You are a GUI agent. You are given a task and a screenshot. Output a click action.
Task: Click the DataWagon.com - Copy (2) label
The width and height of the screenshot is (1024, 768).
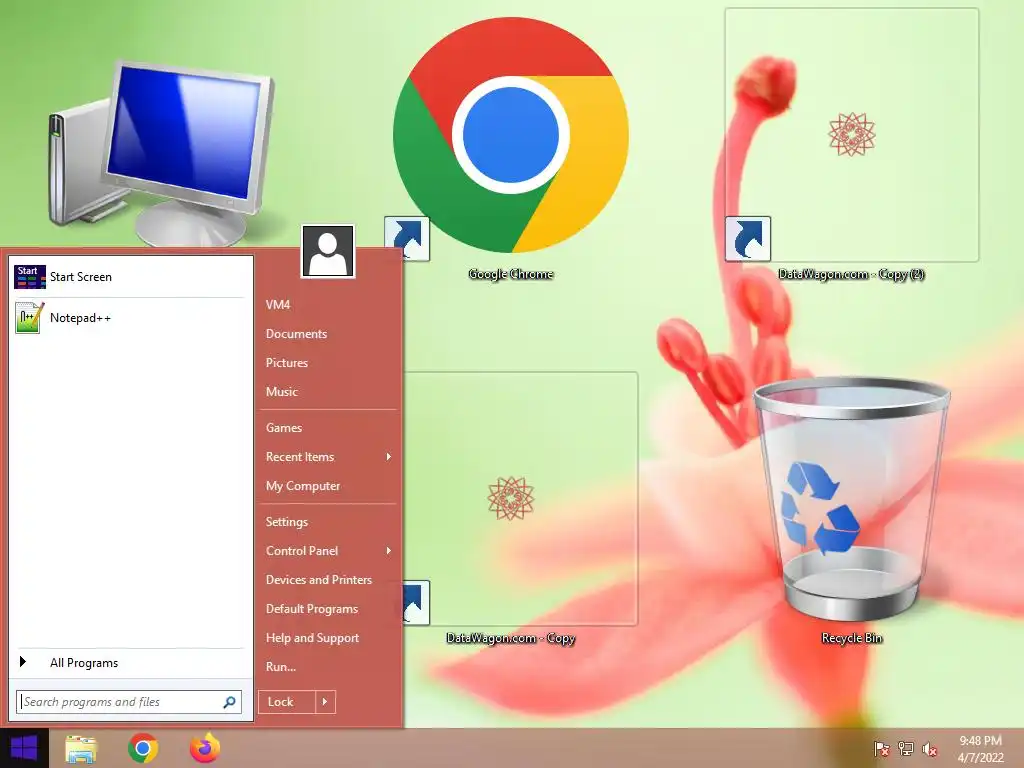[852, 274]
